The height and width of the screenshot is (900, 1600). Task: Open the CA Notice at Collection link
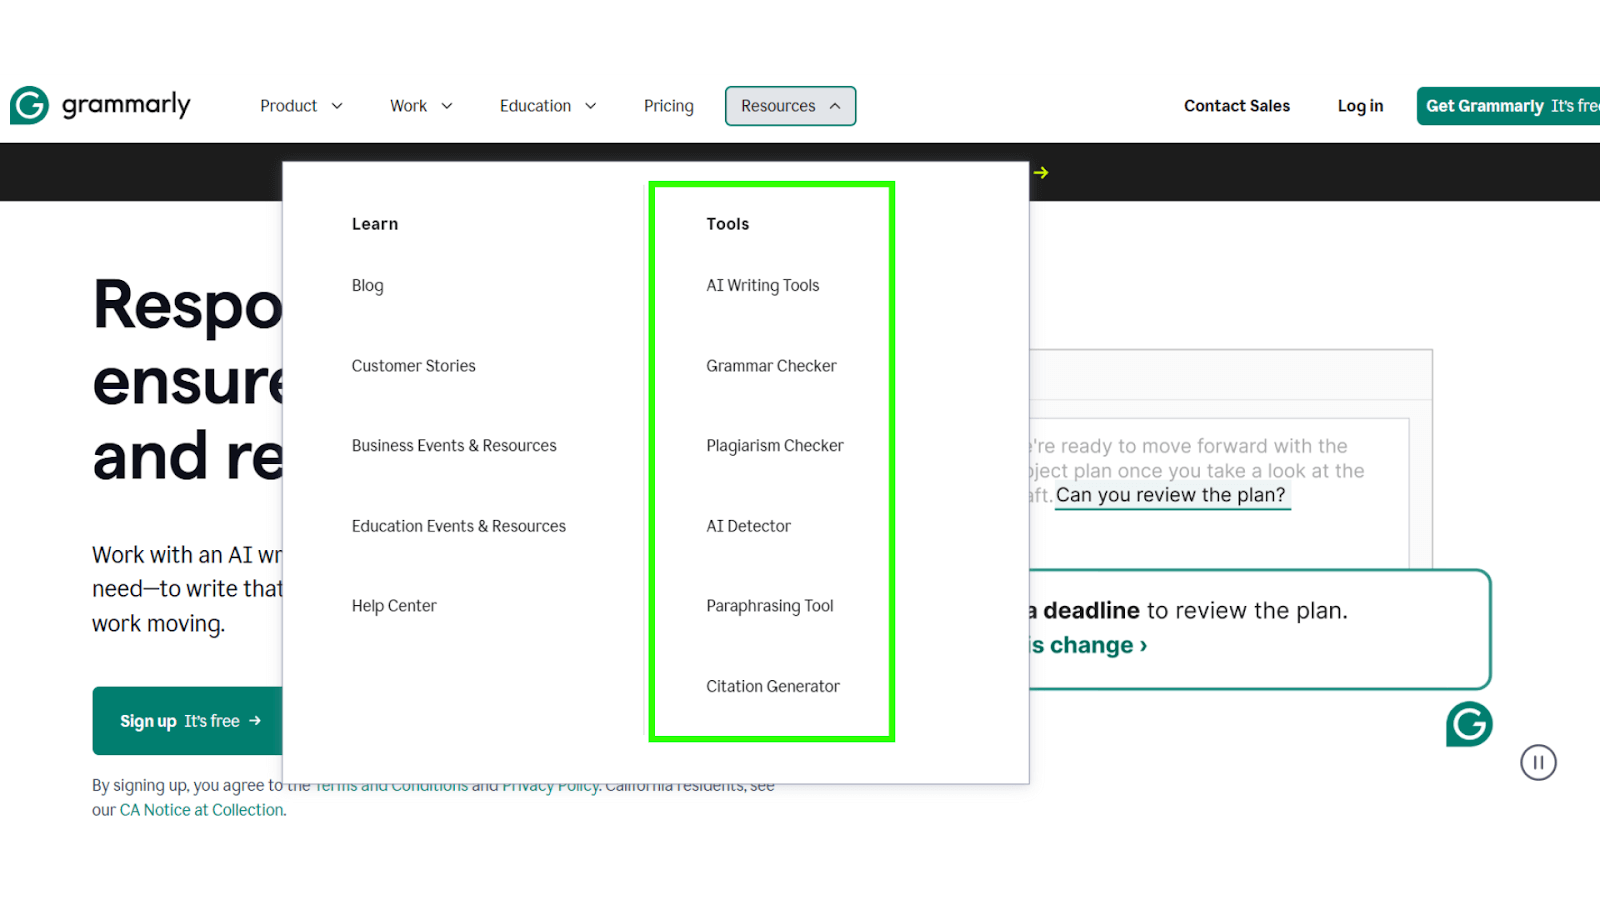[x=201, y=810]
